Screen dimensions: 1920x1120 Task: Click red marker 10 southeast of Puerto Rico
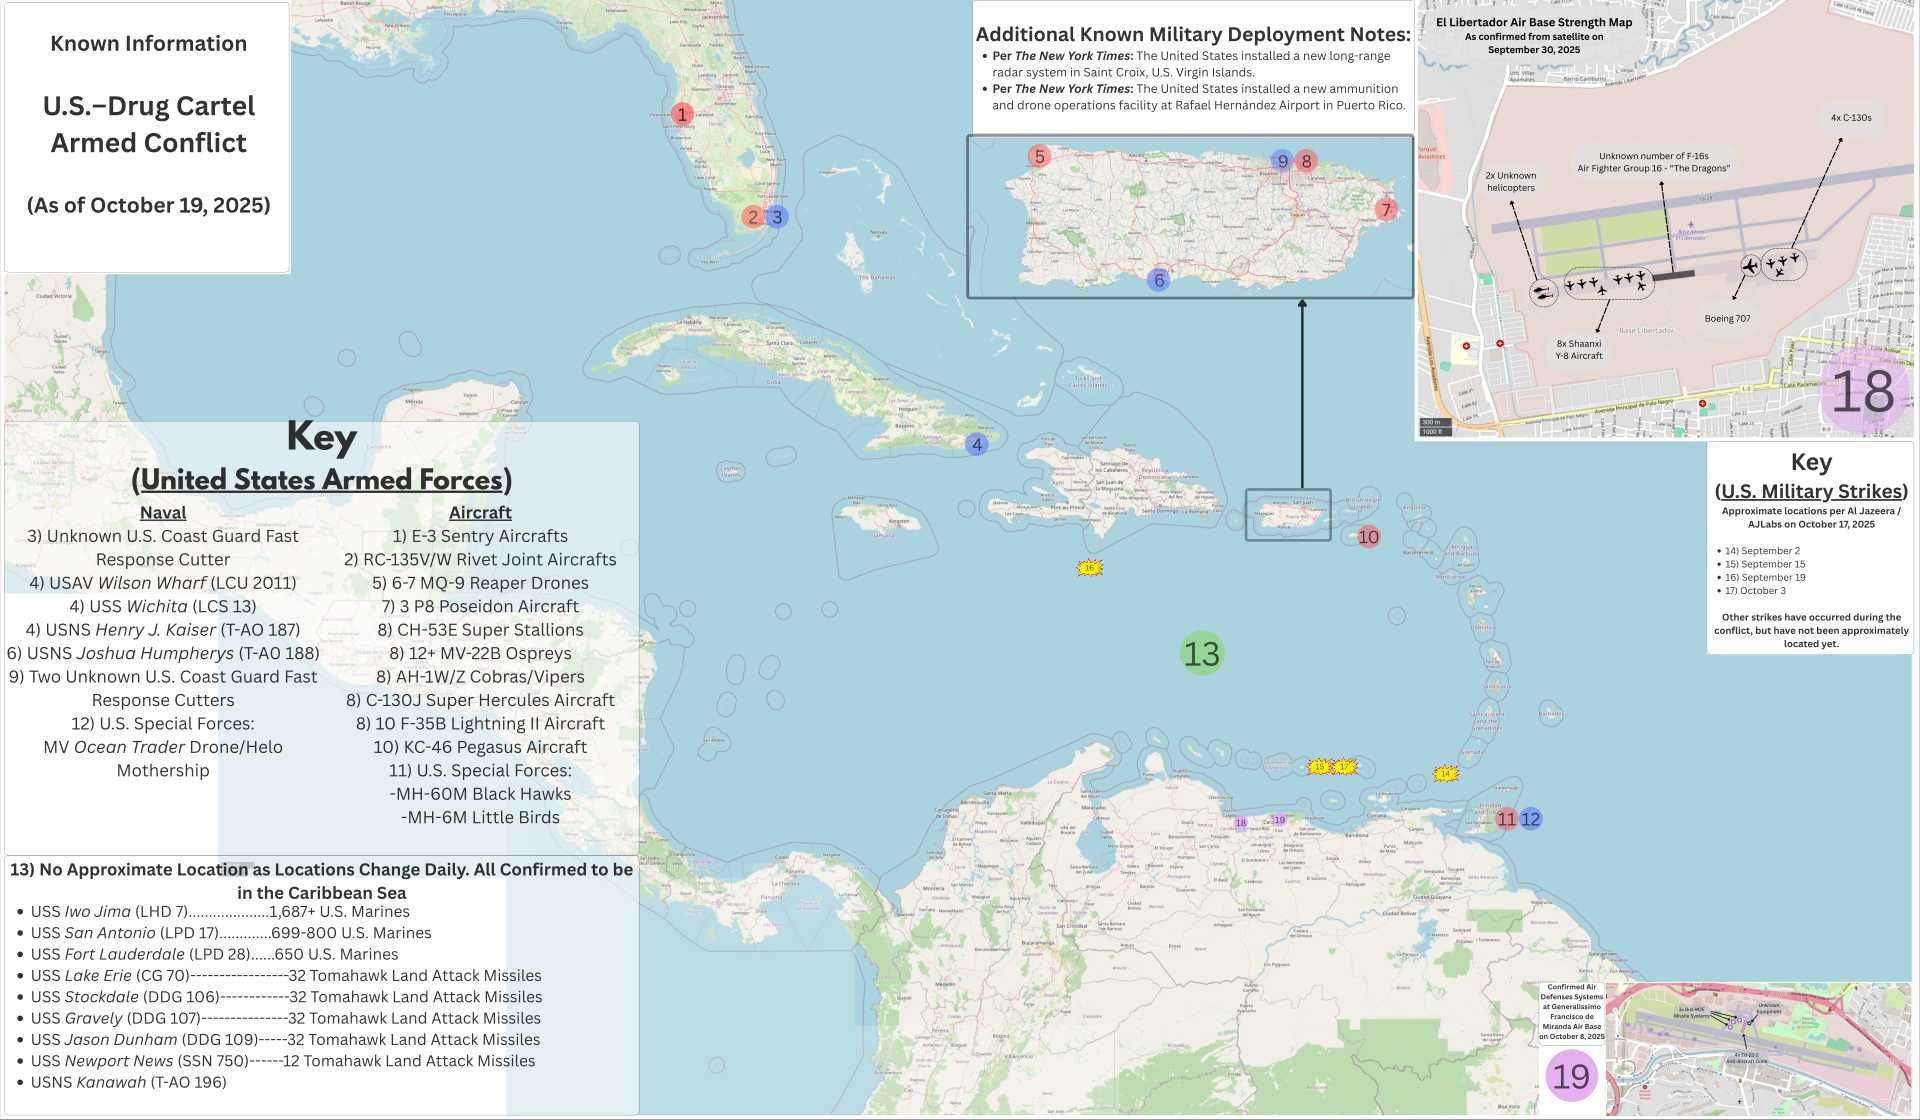pos(1368,536)
